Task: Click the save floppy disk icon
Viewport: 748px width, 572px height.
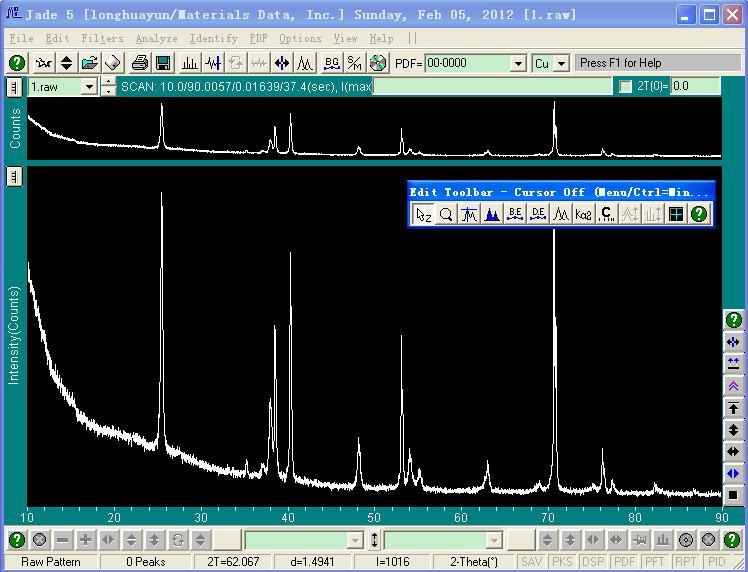Action: click(x=163, y=63)
